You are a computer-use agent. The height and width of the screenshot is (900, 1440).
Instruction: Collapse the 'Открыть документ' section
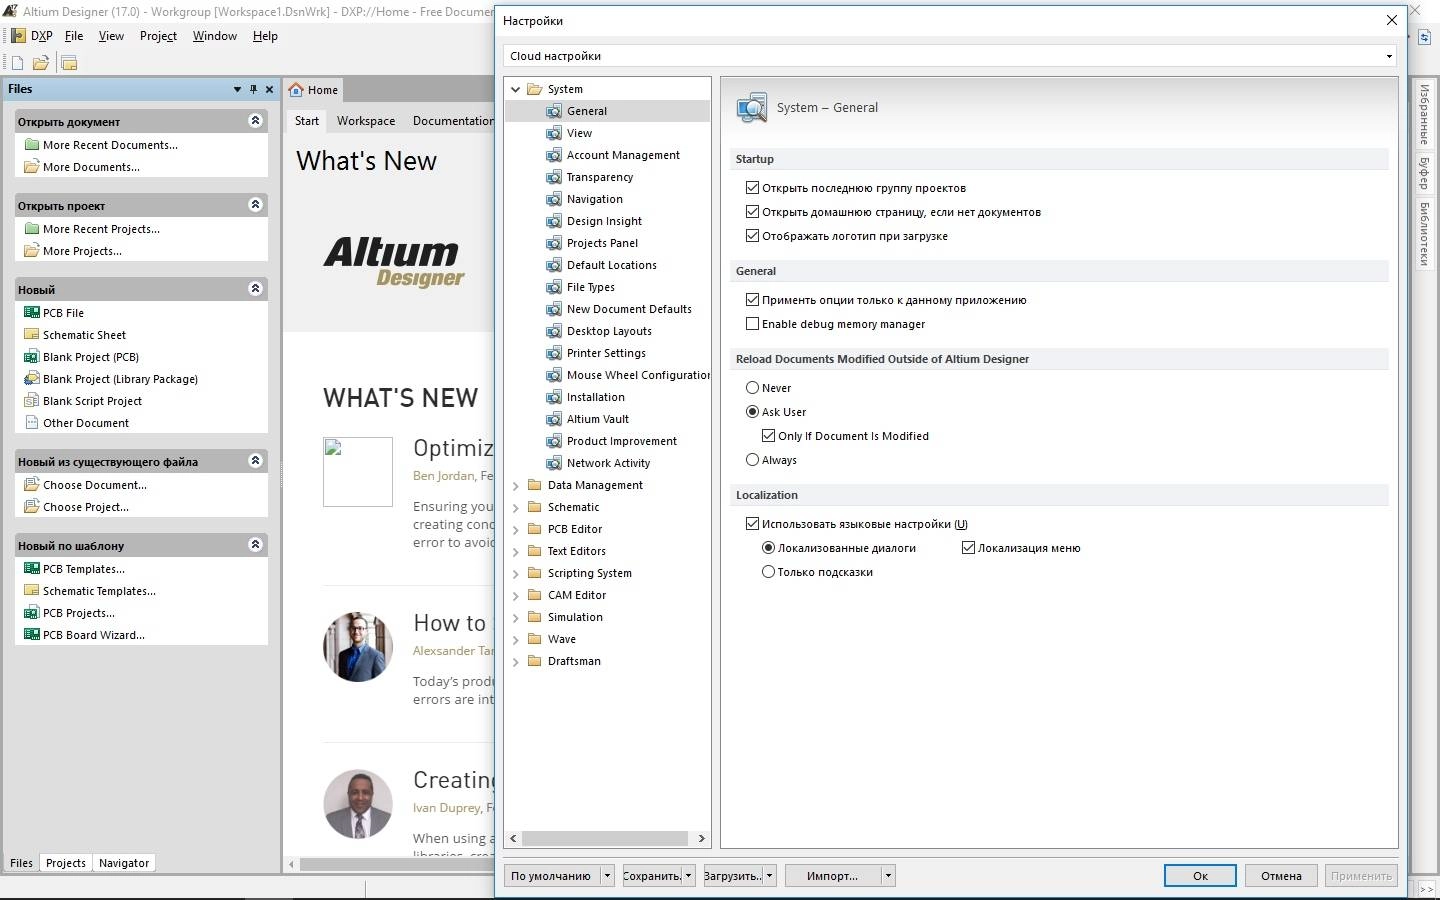(255, 121)
